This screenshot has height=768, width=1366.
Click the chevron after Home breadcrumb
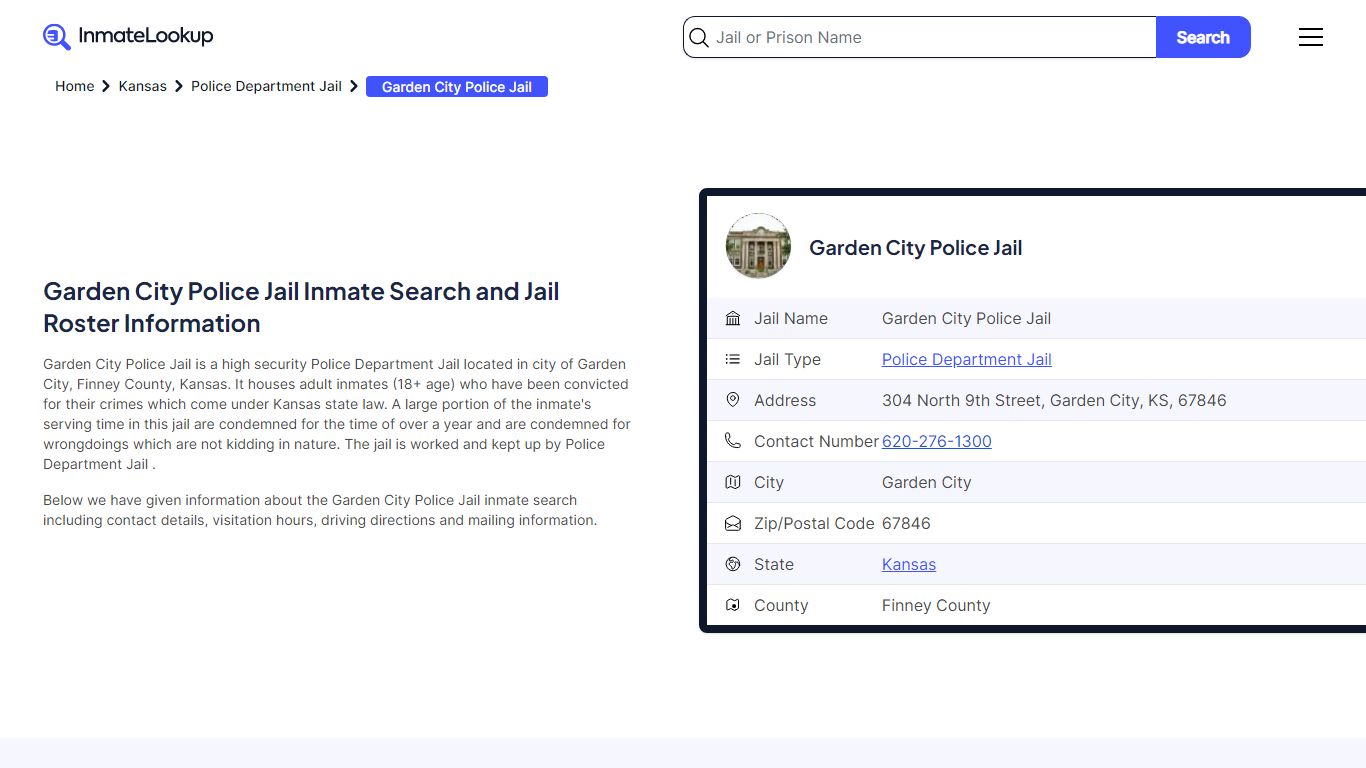(106, 87)
